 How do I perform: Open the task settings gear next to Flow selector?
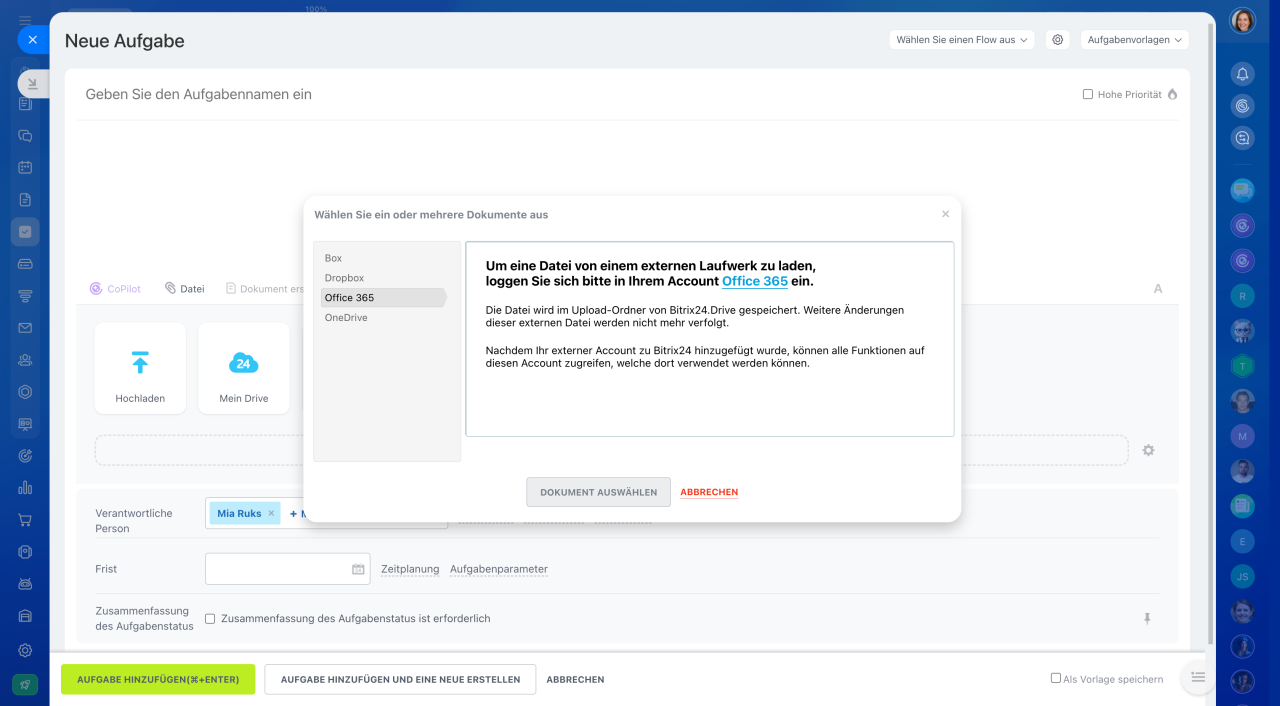[x=1057, y=40]
